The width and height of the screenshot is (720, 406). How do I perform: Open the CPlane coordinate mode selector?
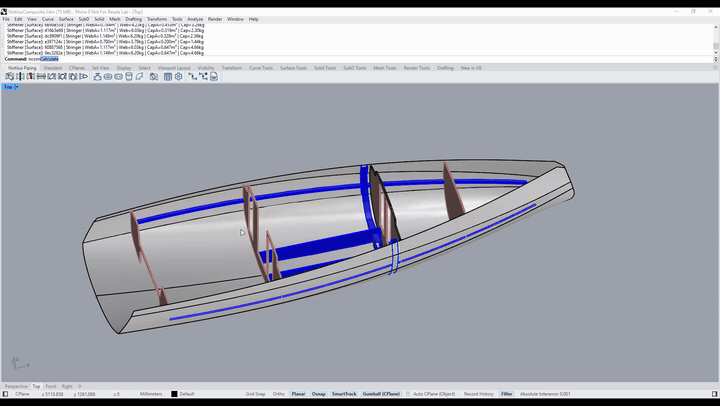(22, 394)
